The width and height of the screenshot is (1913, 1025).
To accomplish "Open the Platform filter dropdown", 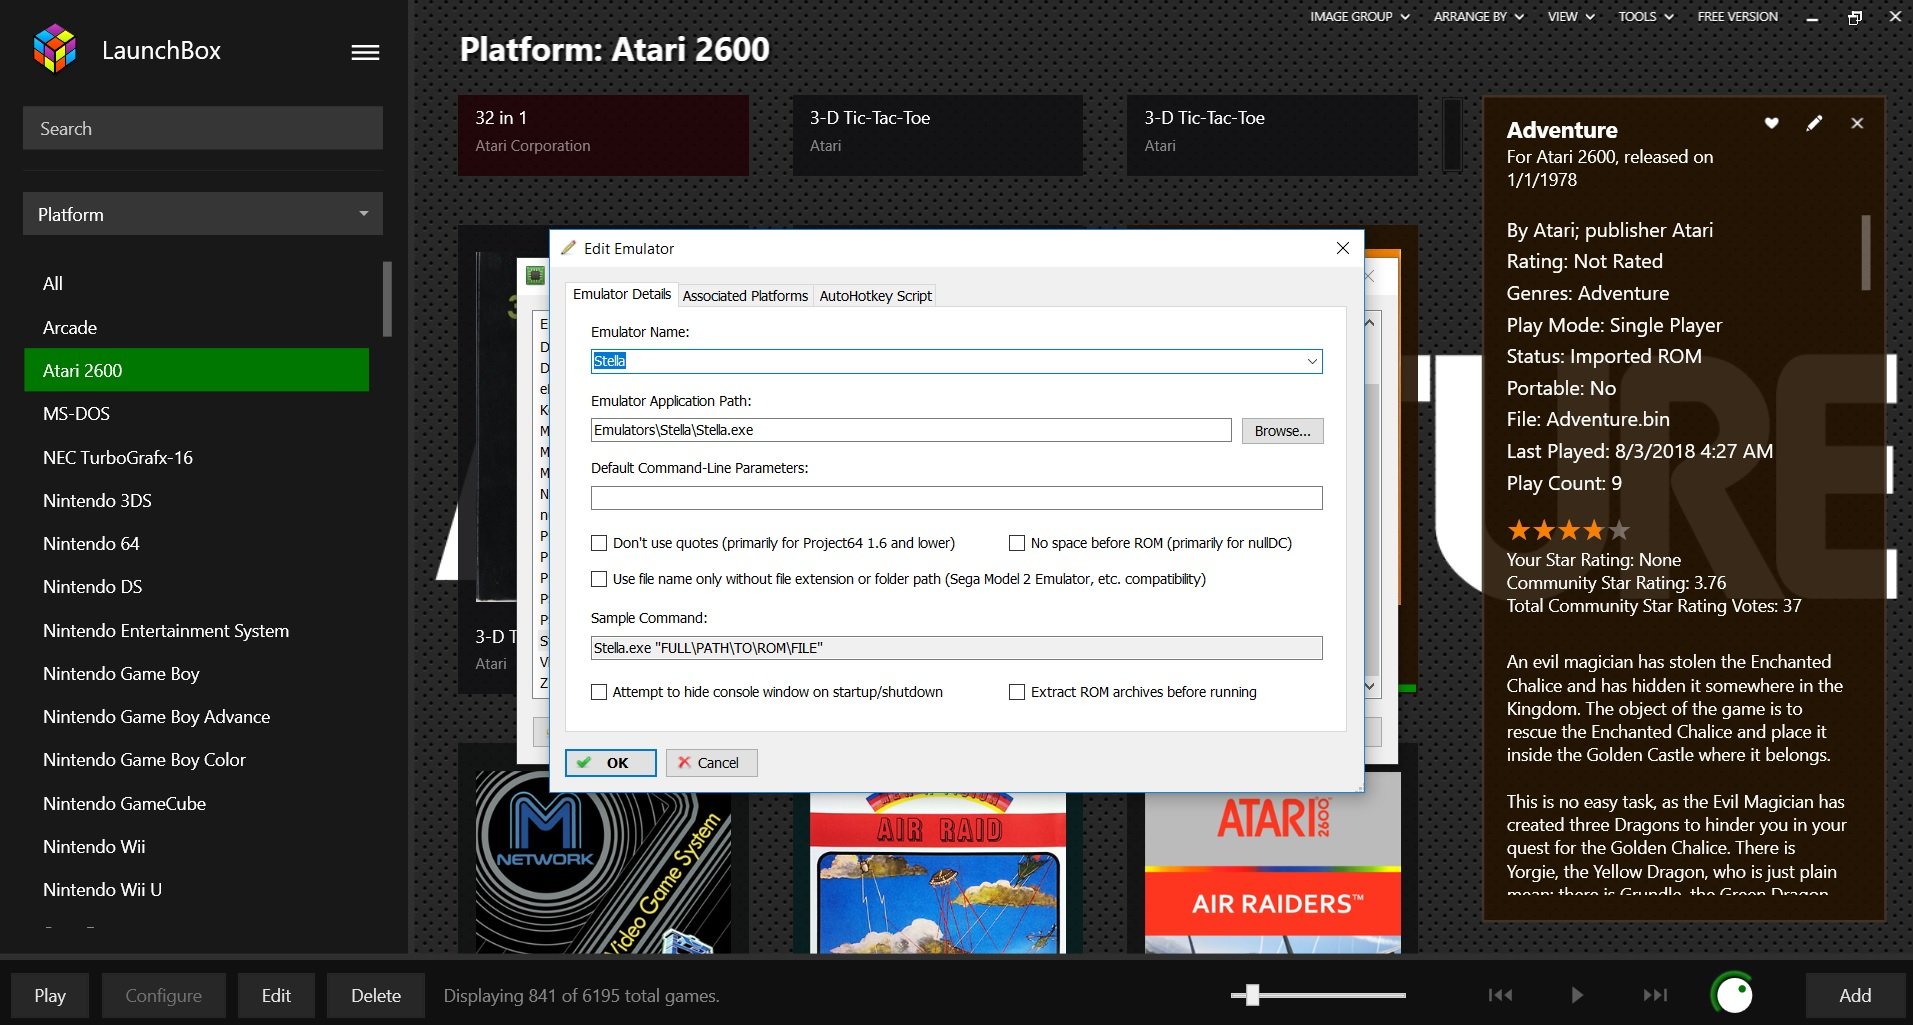I will pos(203,214).
